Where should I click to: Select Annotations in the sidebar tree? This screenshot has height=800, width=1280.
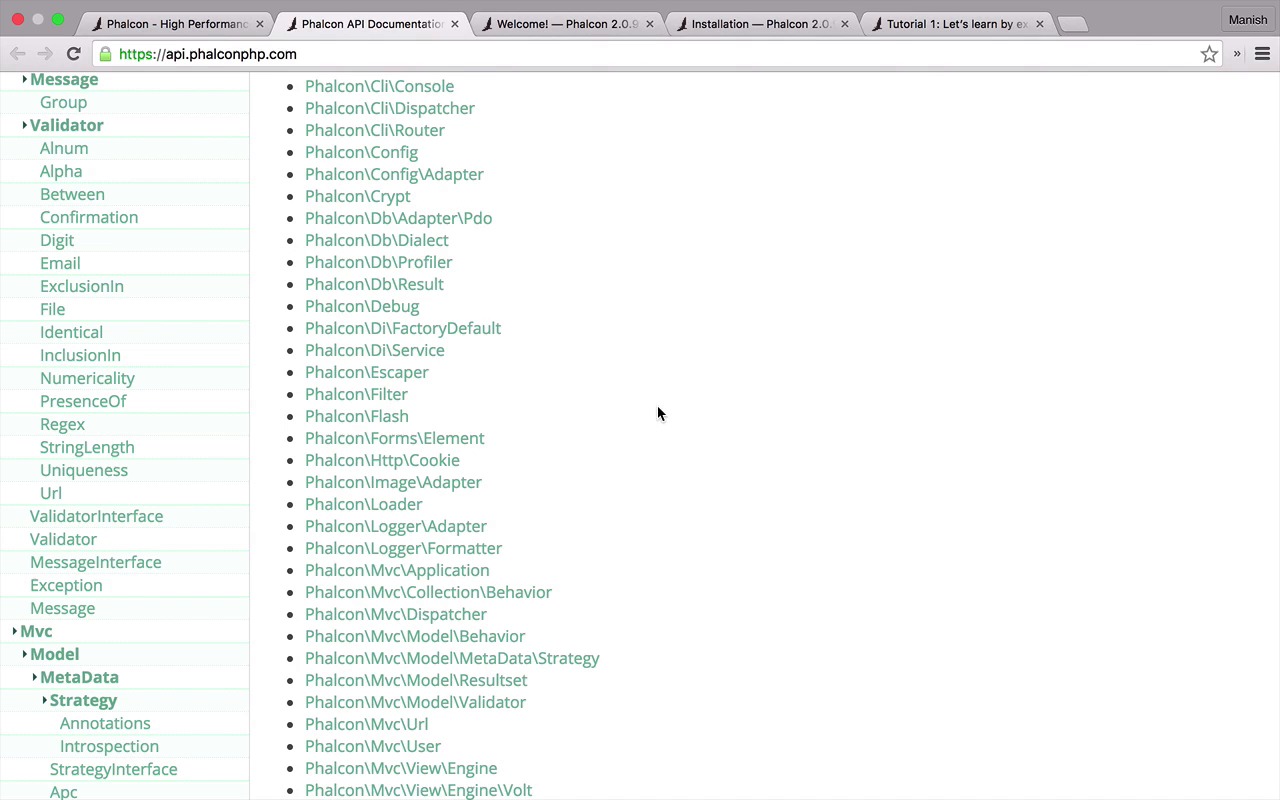click(x=105, y=723)
